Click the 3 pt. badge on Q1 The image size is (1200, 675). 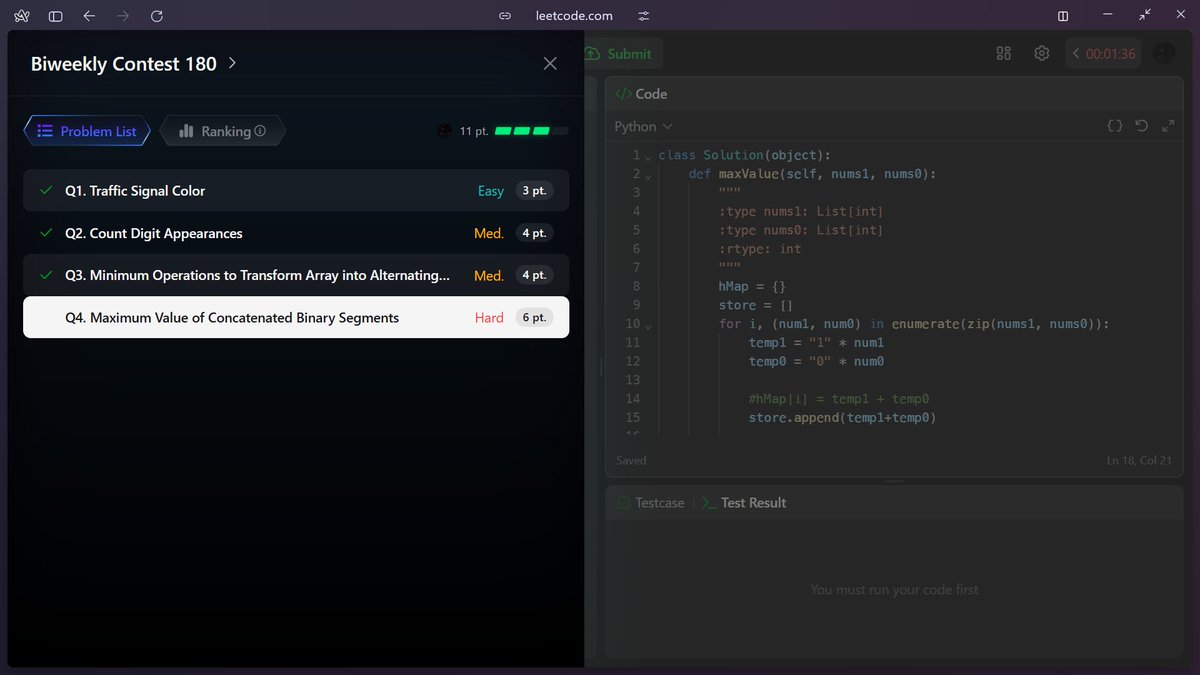point(534,190)
